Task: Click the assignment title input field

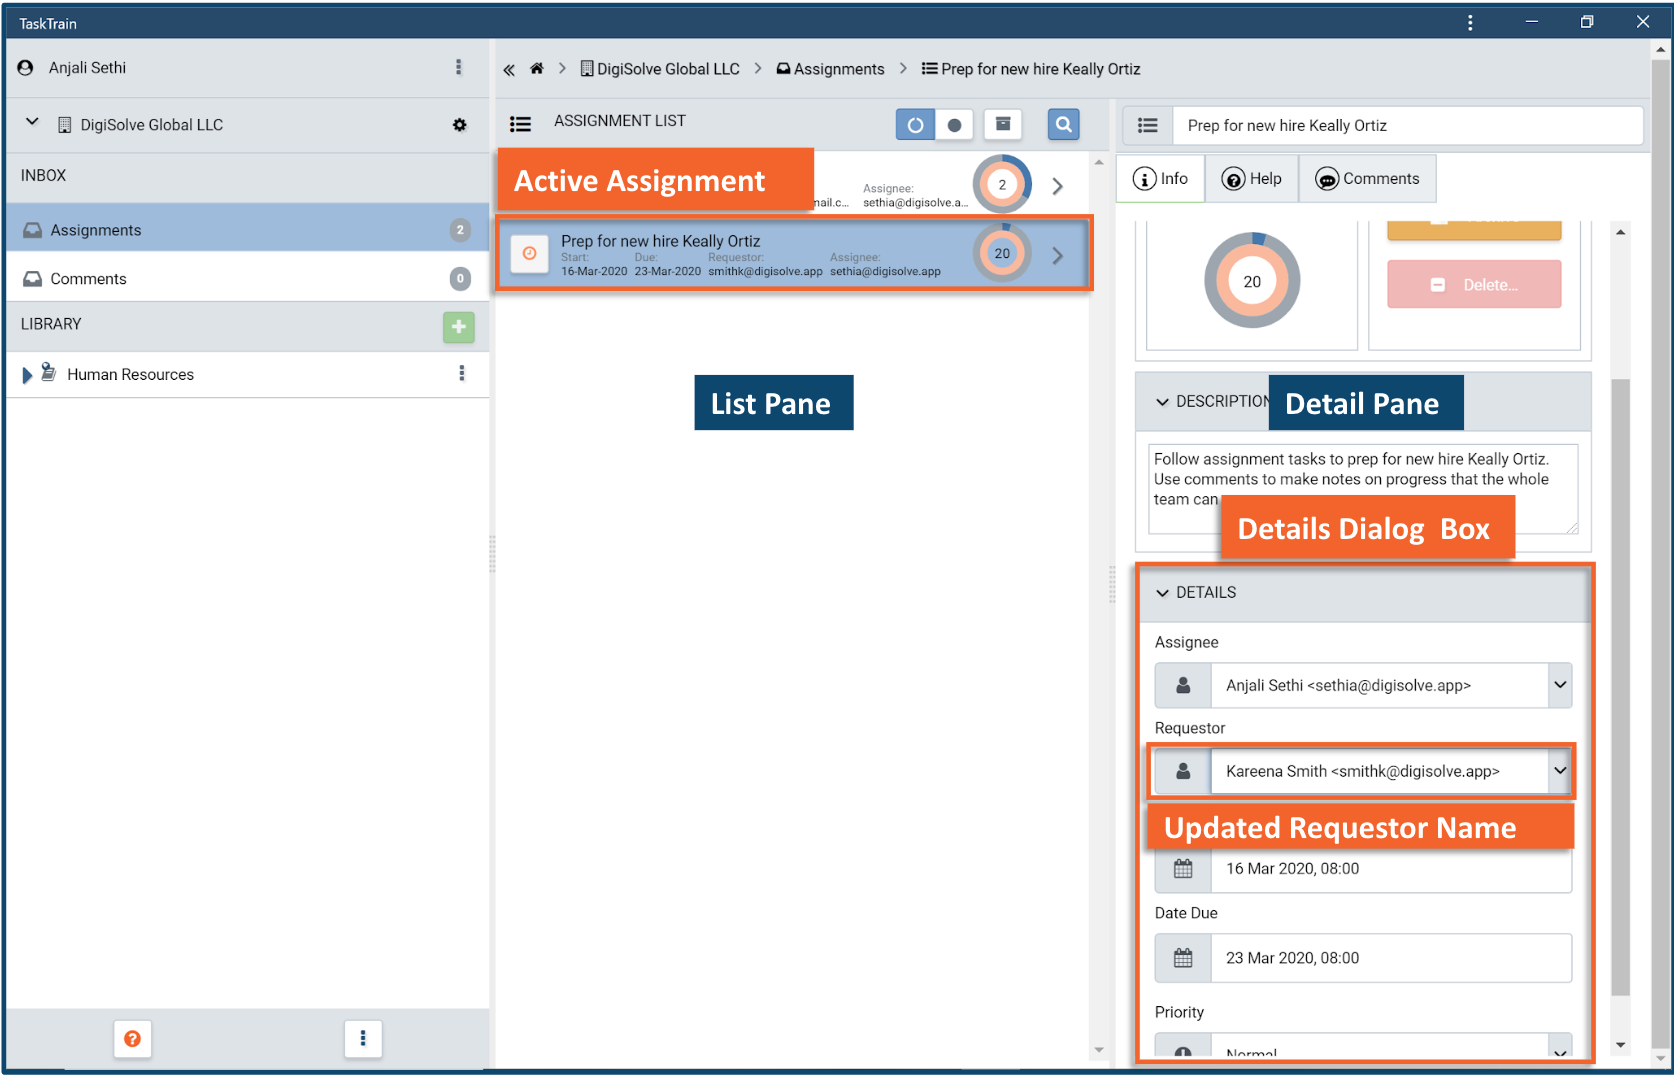Action: pyautogui.click(x=1406, y=126)
